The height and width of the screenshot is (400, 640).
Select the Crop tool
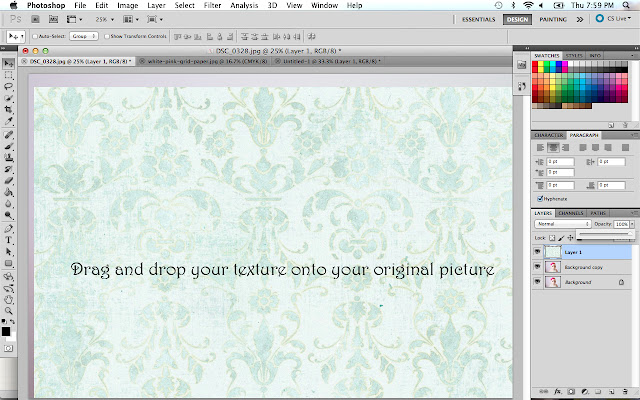[x=8, y=109]
